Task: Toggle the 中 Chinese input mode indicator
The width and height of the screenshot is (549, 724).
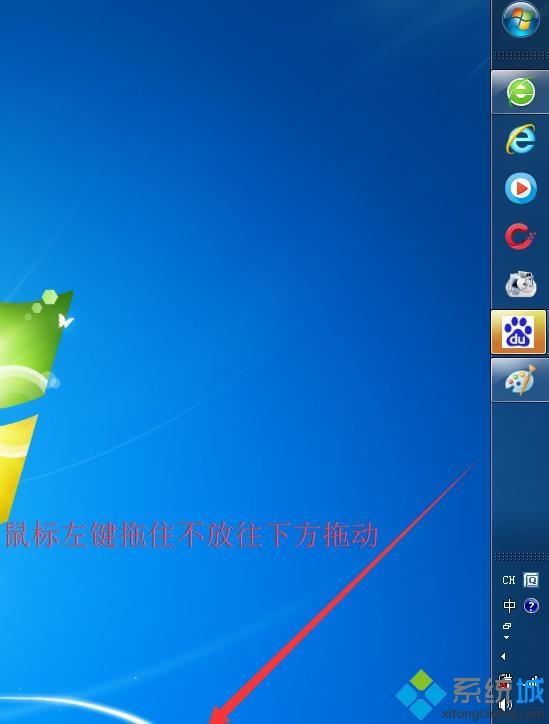Action: 509,605
